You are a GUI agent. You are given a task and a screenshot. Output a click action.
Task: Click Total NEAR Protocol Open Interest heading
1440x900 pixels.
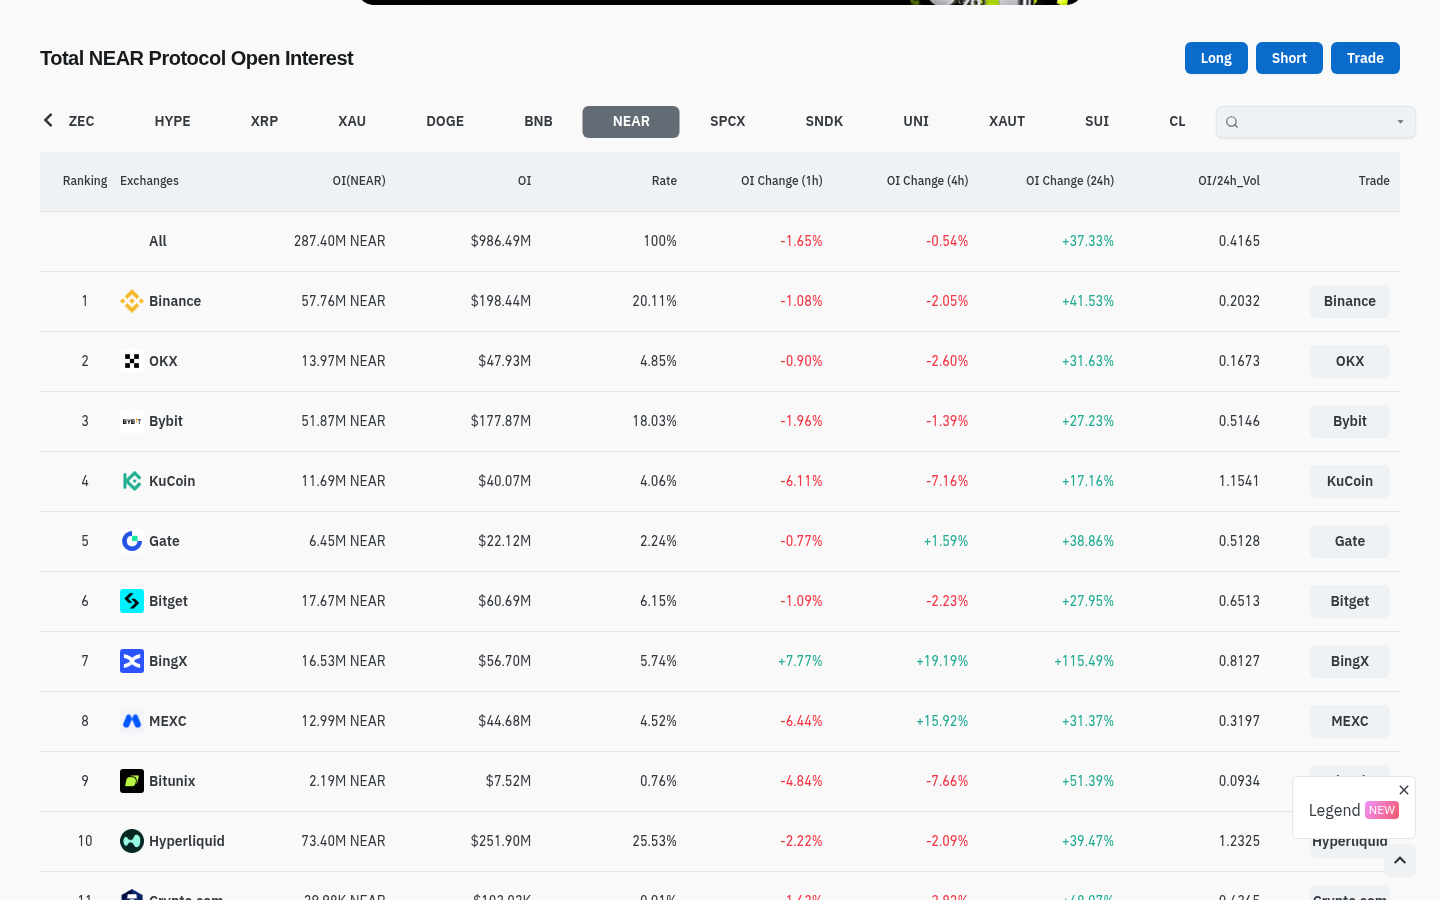197,58
